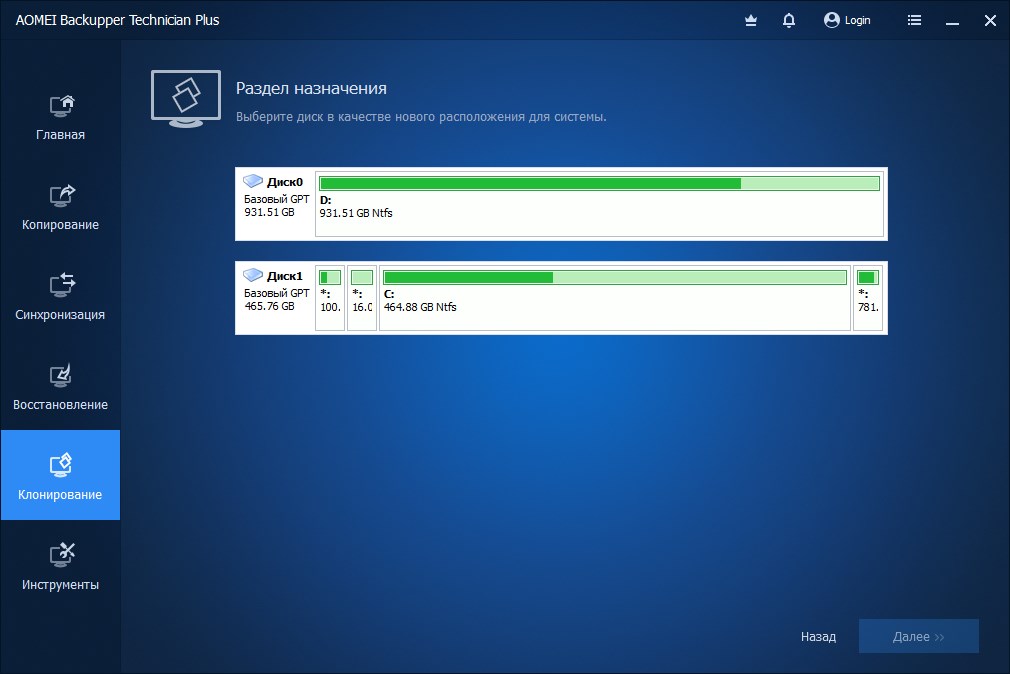Click the Диск1 size text 465.76 GB
Image resolution: width=1010 pixels, height=674 pixels.
pyautogui.click(x=269, y=306)
